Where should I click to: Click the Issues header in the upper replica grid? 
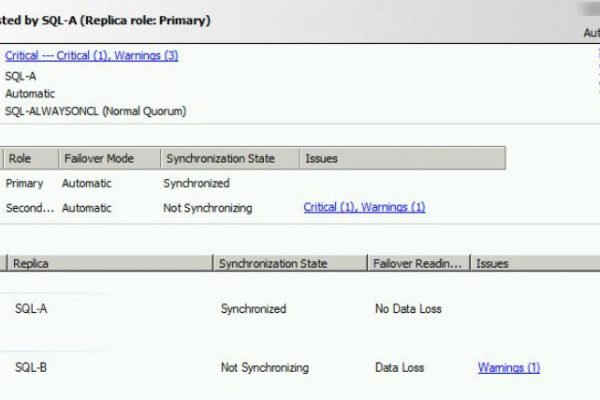pyautogui.click(x=320, y=158)
